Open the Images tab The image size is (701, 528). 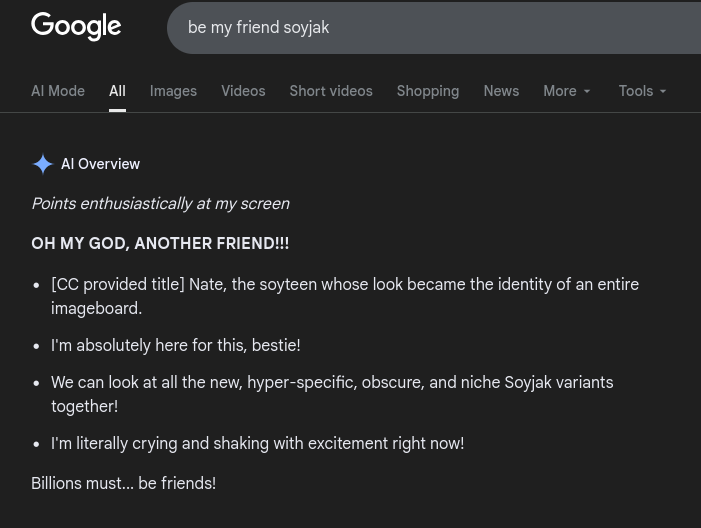click(173, 91)
